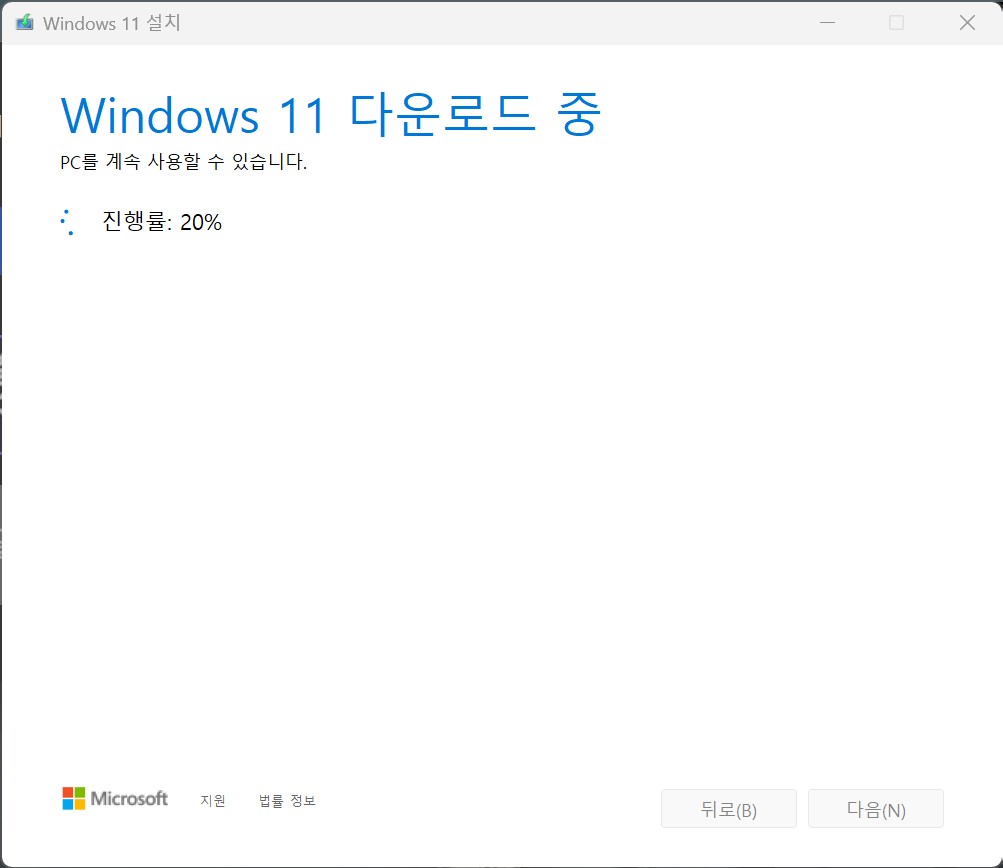Click the Microsoft logo

[115, 798]
